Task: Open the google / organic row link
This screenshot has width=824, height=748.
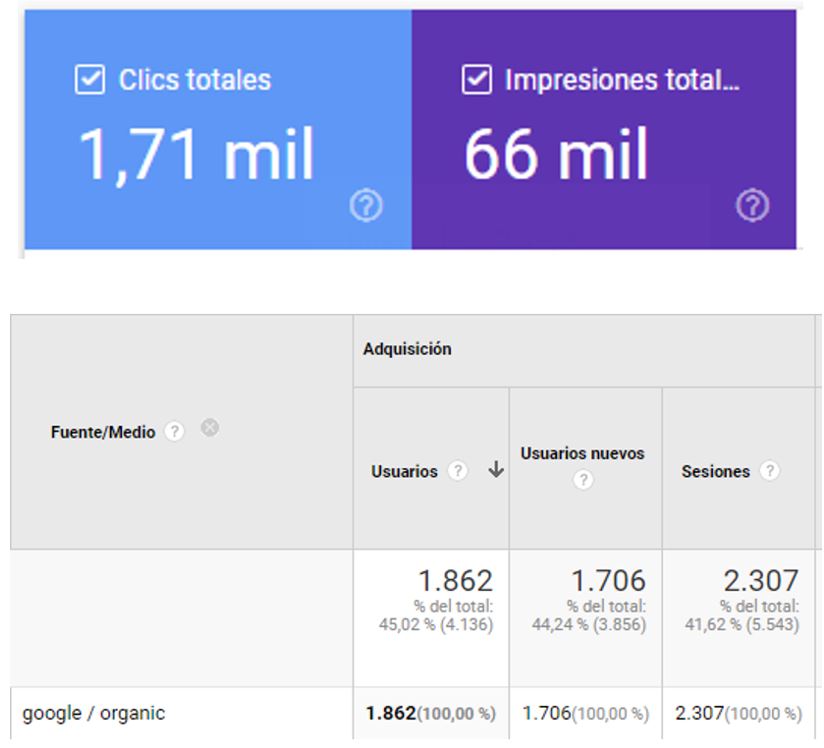Action: pyautogui.click(x=93, y=714)
